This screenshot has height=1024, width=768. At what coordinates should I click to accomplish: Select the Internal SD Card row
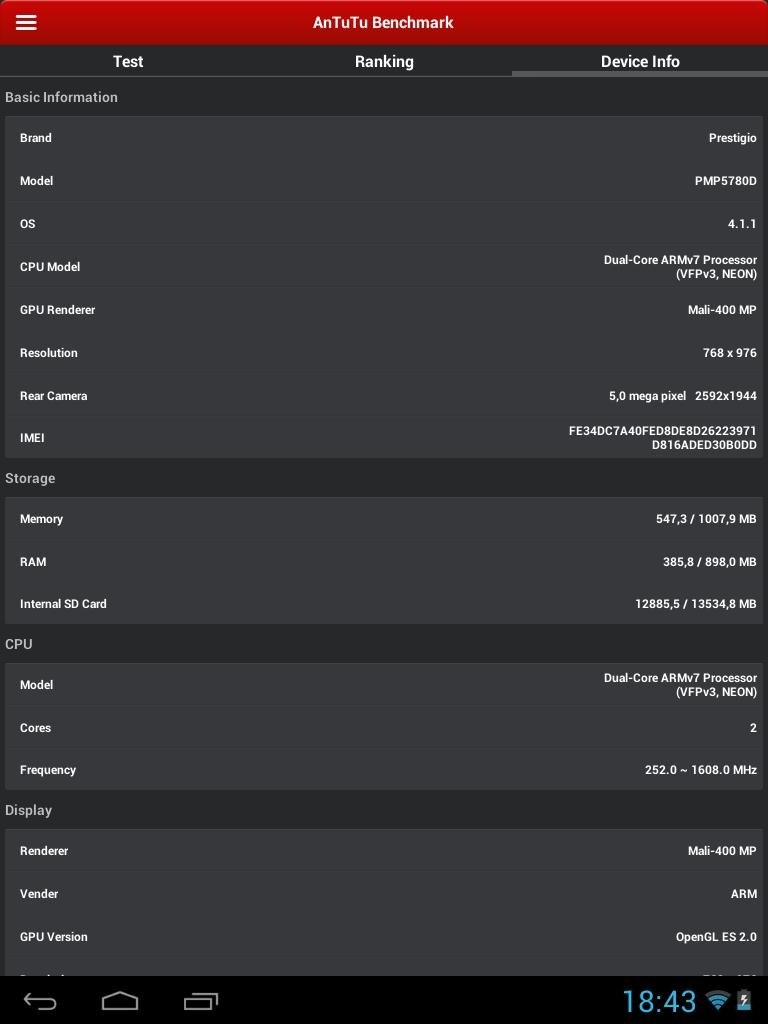pos(384,604)
